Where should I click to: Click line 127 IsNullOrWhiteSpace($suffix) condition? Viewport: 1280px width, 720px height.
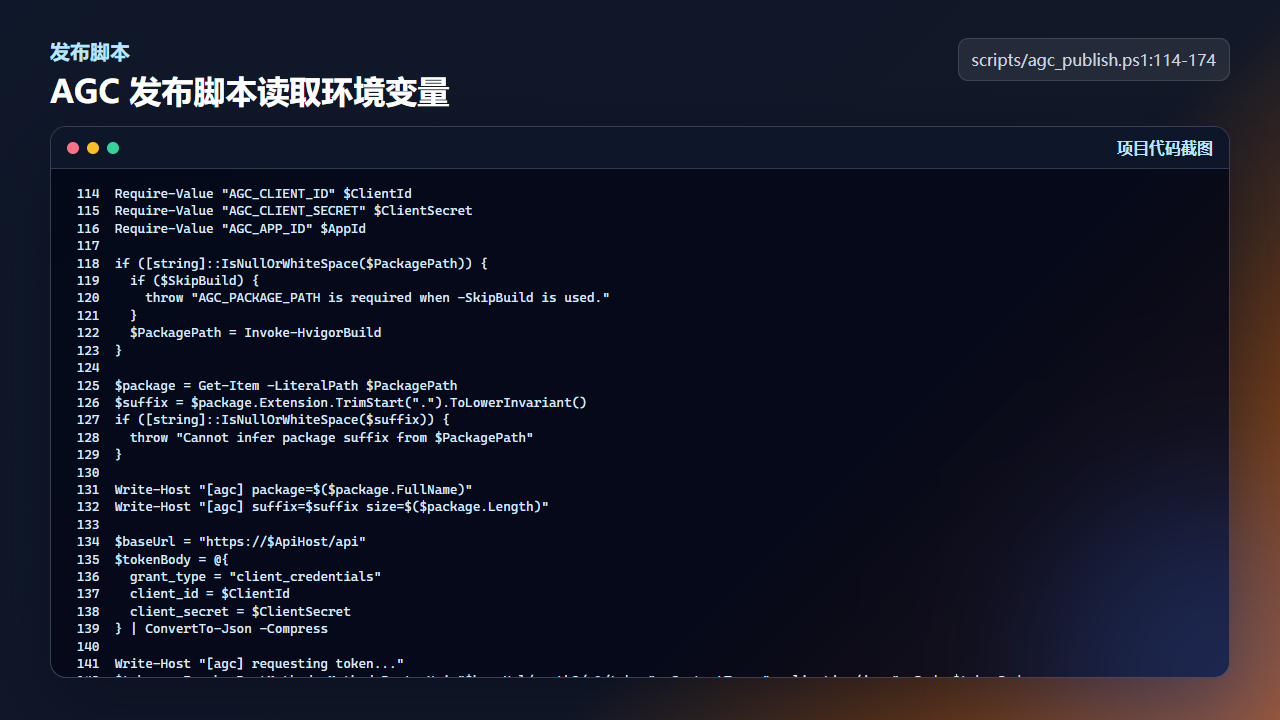[282, 420]
